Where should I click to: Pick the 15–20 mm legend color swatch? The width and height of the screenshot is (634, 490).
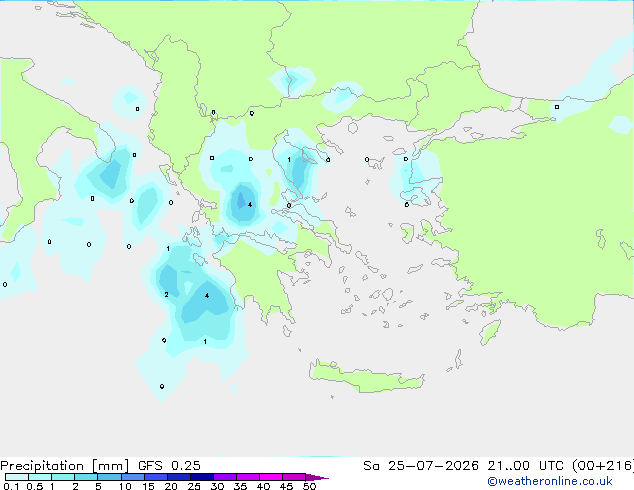pyautogui.click(x=155, y=477)
